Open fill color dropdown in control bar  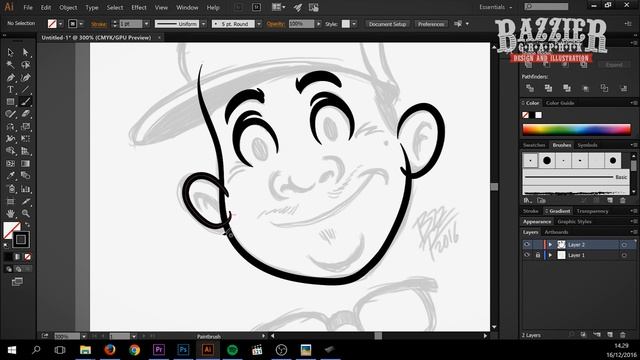(x=60, y=24)
